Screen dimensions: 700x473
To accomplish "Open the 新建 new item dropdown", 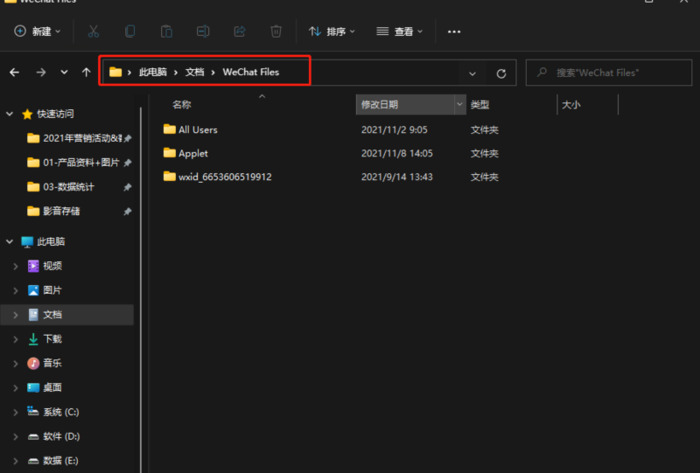I will tap(38, 31).
